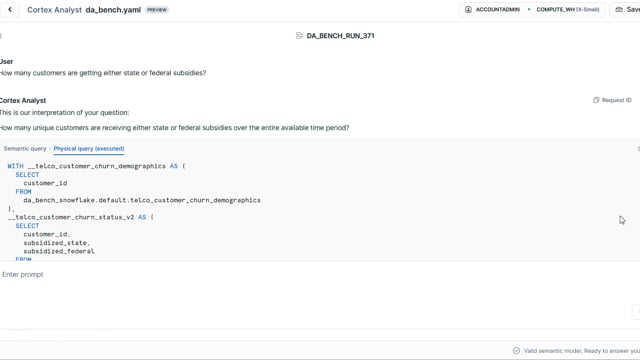Click the user question about state or federal subsidies
The height and width of the screenshot is (360, 640).
pos(102,73)
